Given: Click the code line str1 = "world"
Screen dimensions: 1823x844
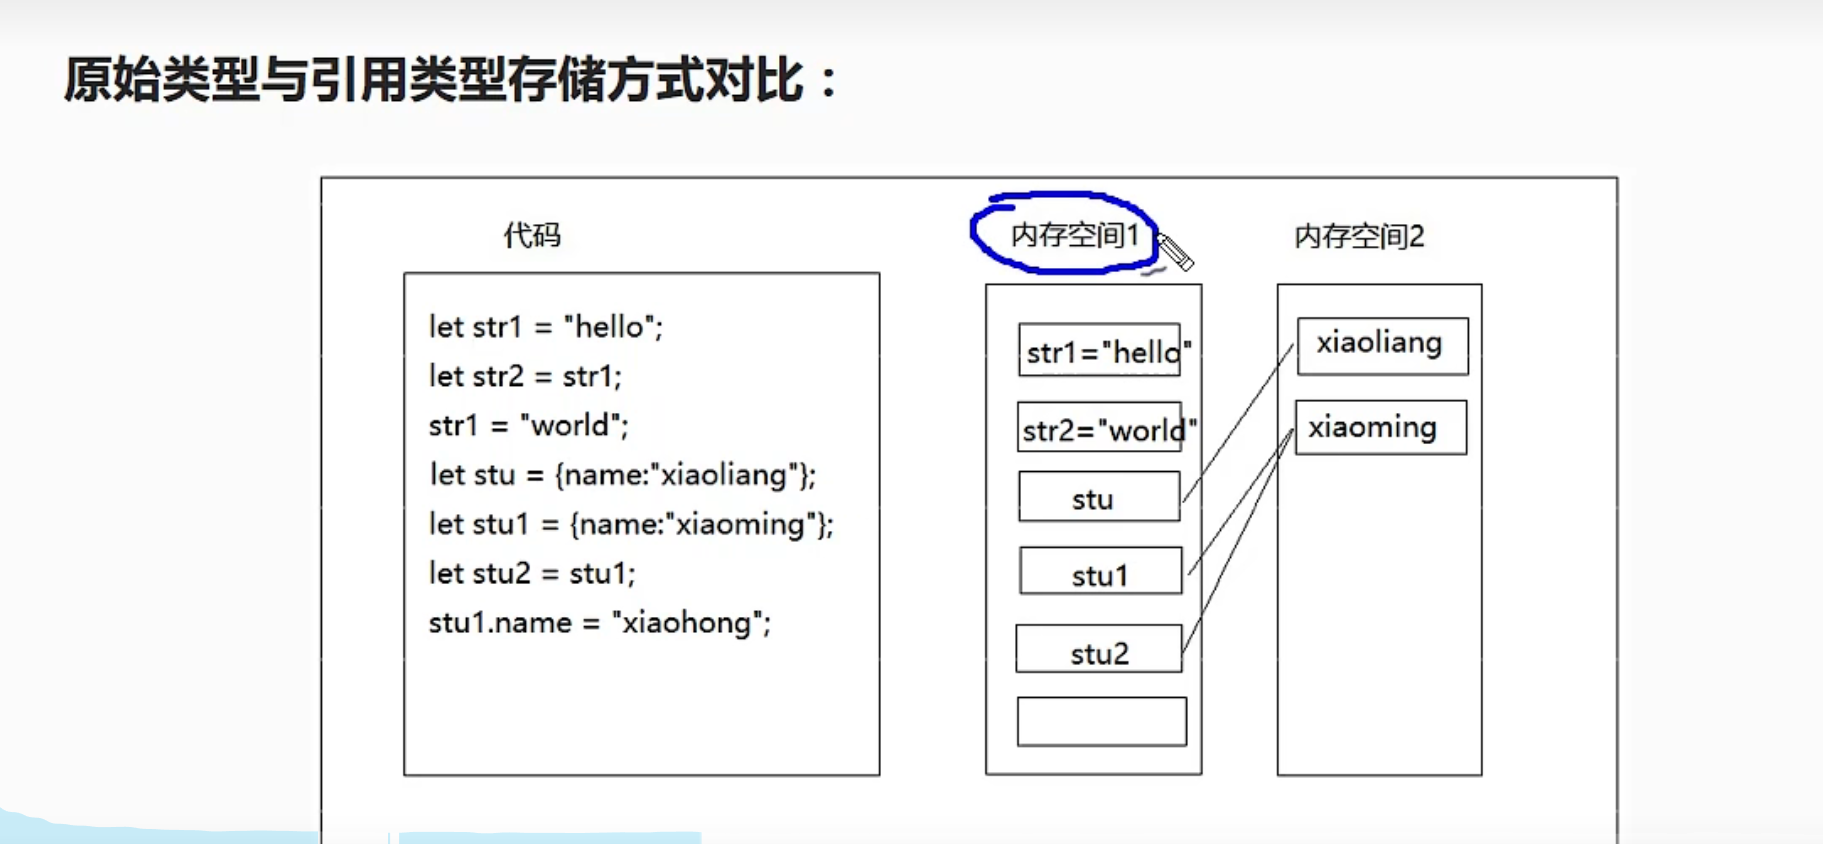Looking at the screenshot, I should [x=528, y=425].
